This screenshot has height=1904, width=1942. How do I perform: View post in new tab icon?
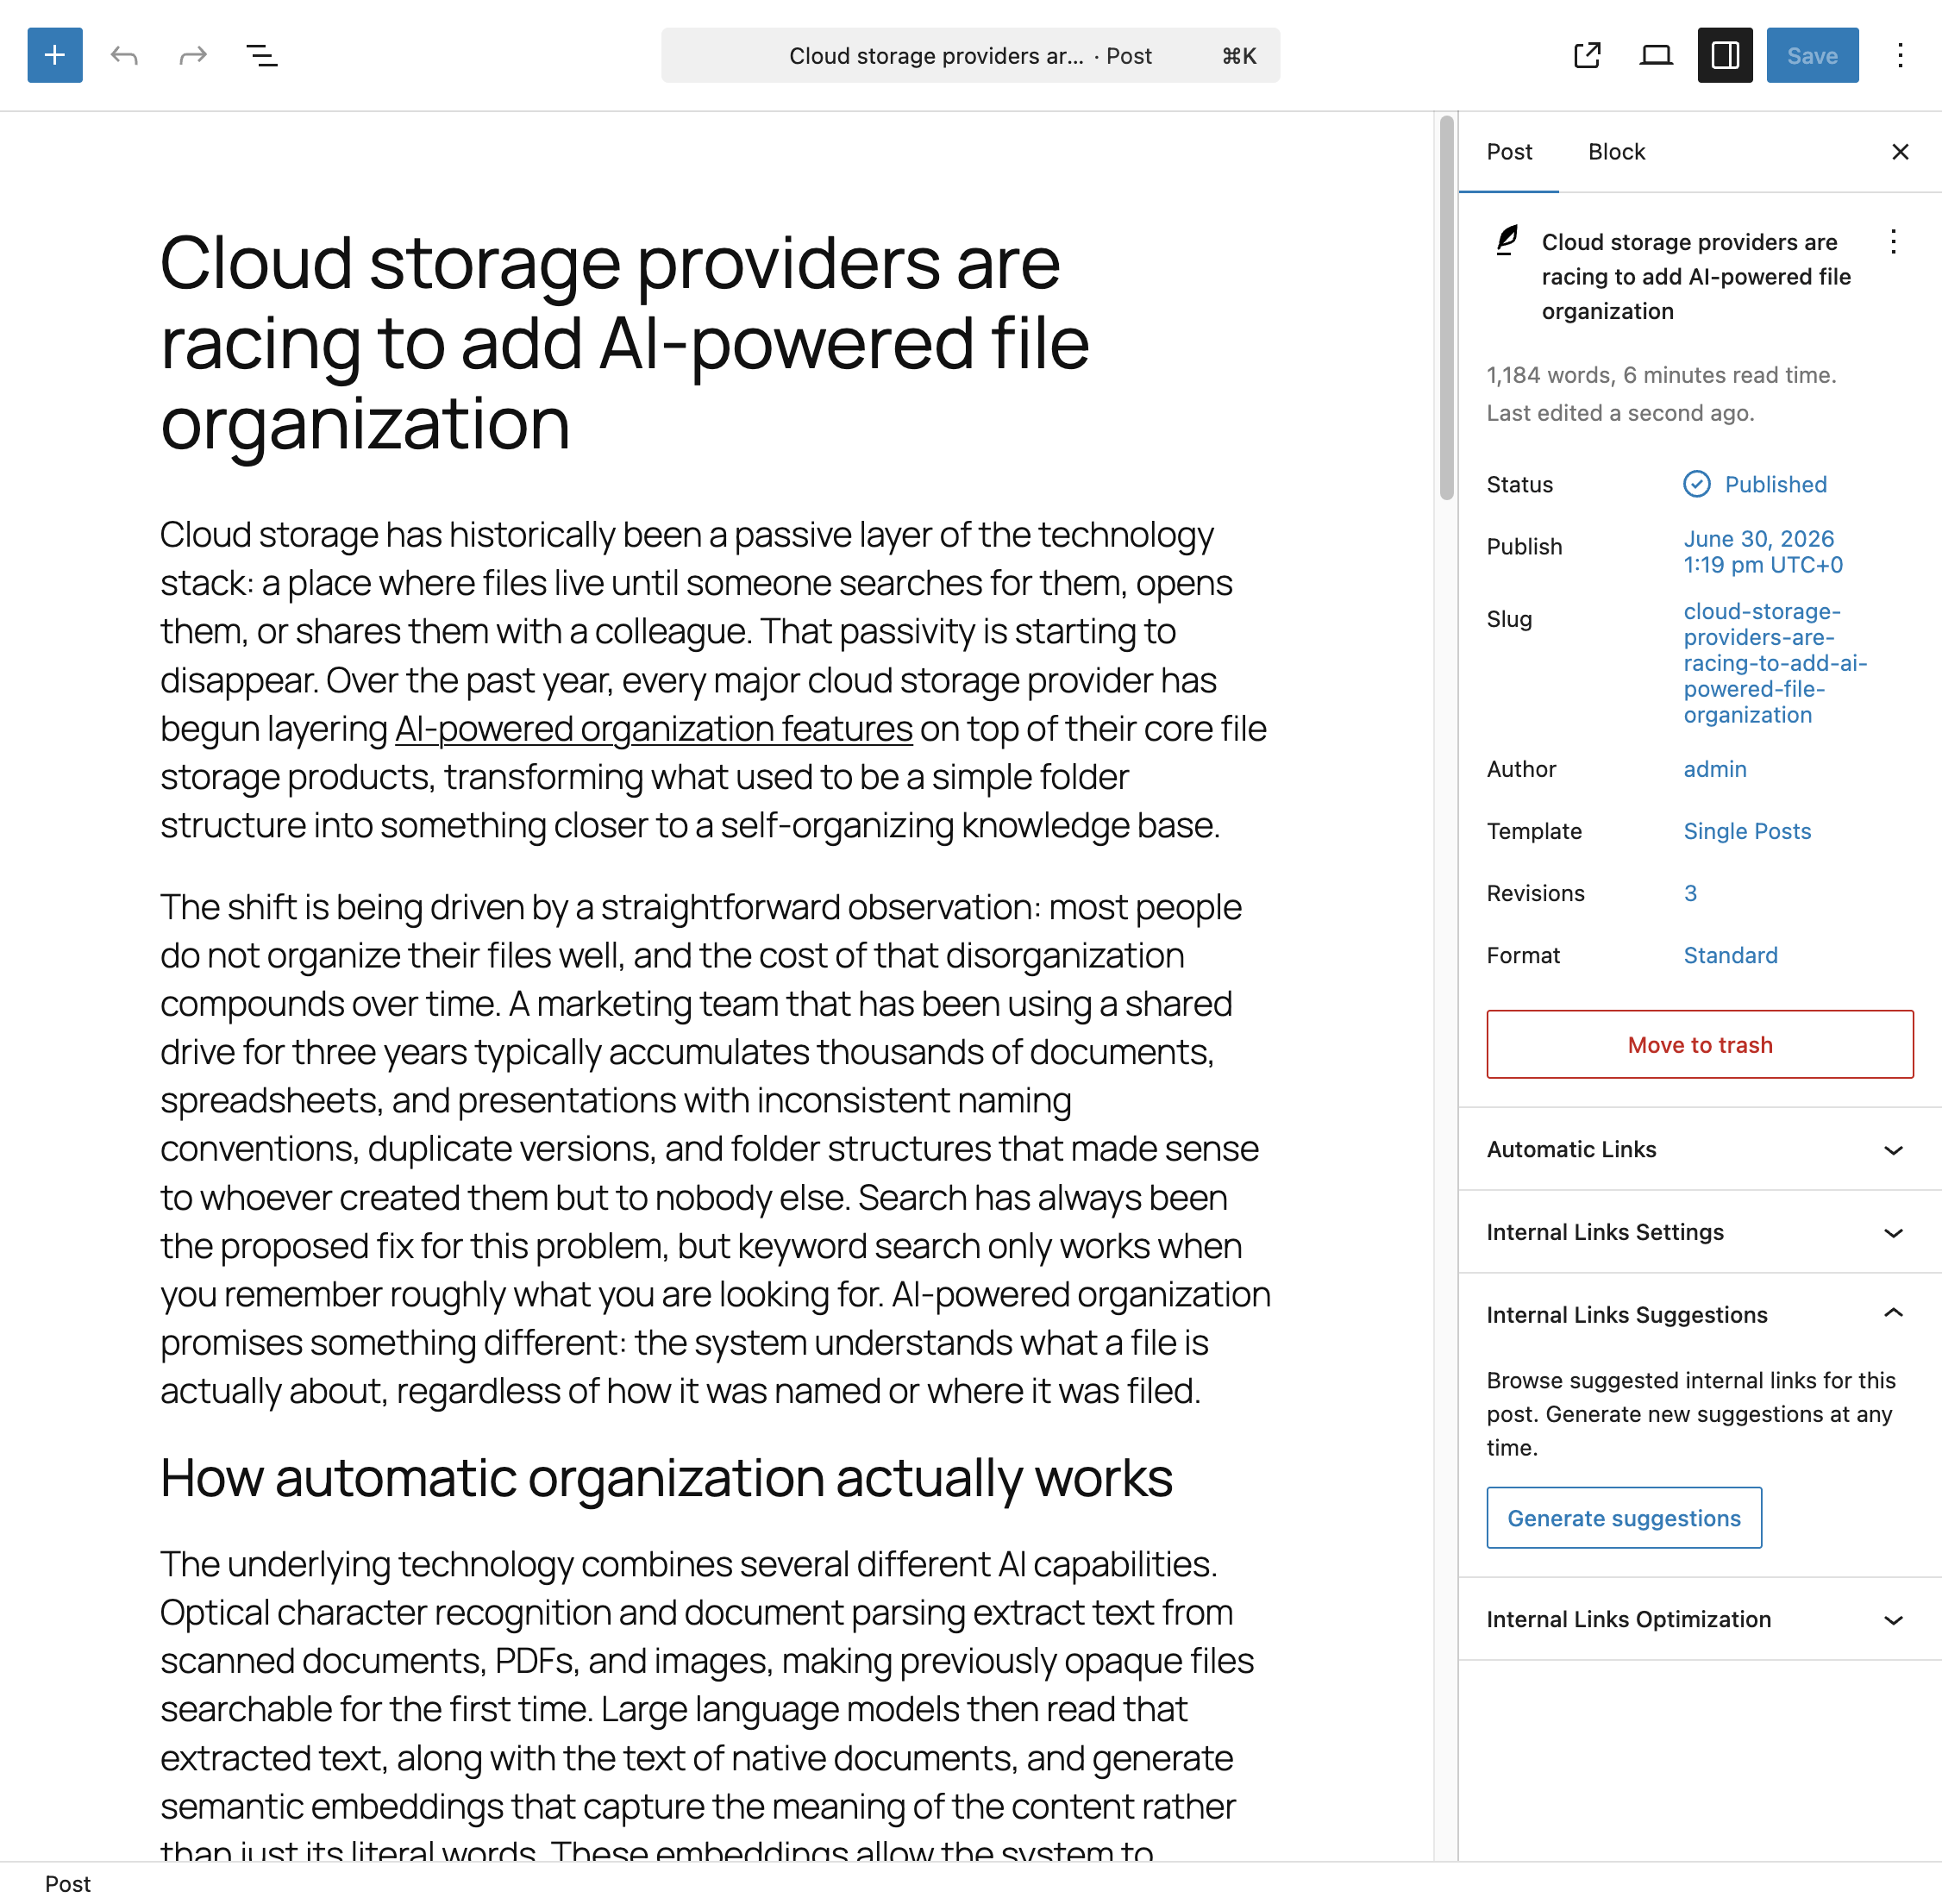(x=1587, y=55)
